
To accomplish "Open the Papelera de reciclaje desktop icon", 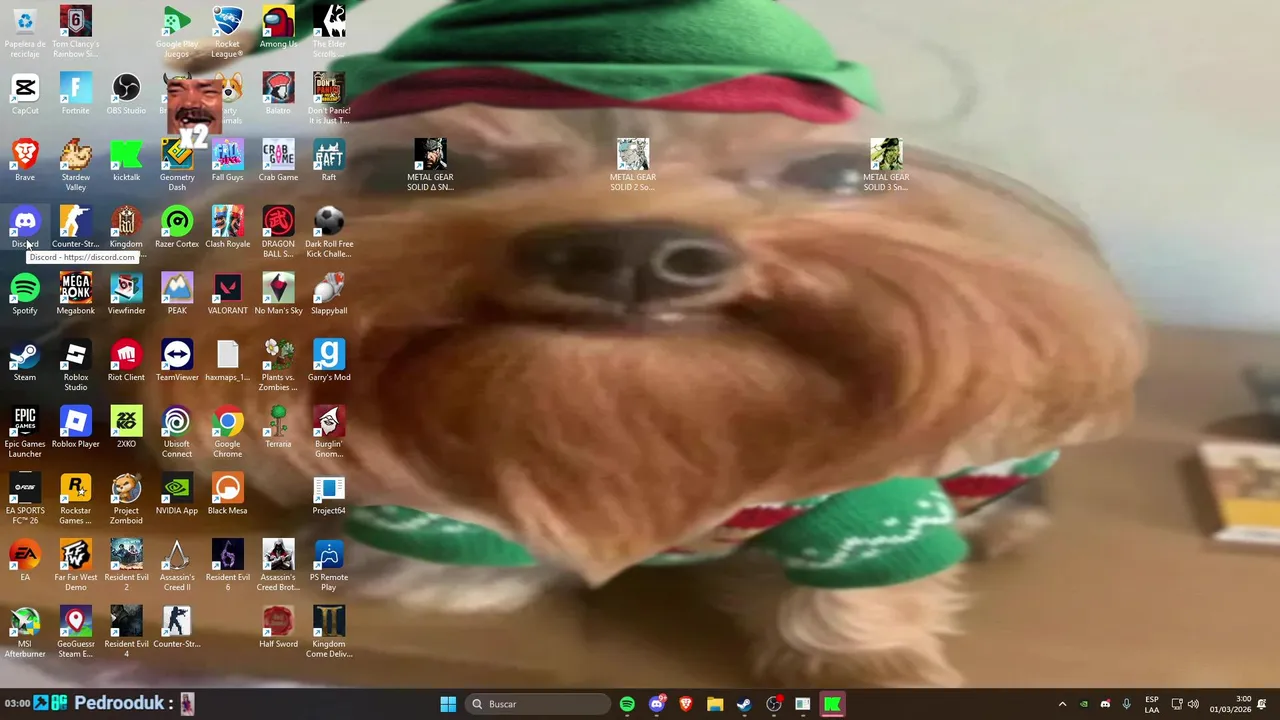I will (25, 32).
